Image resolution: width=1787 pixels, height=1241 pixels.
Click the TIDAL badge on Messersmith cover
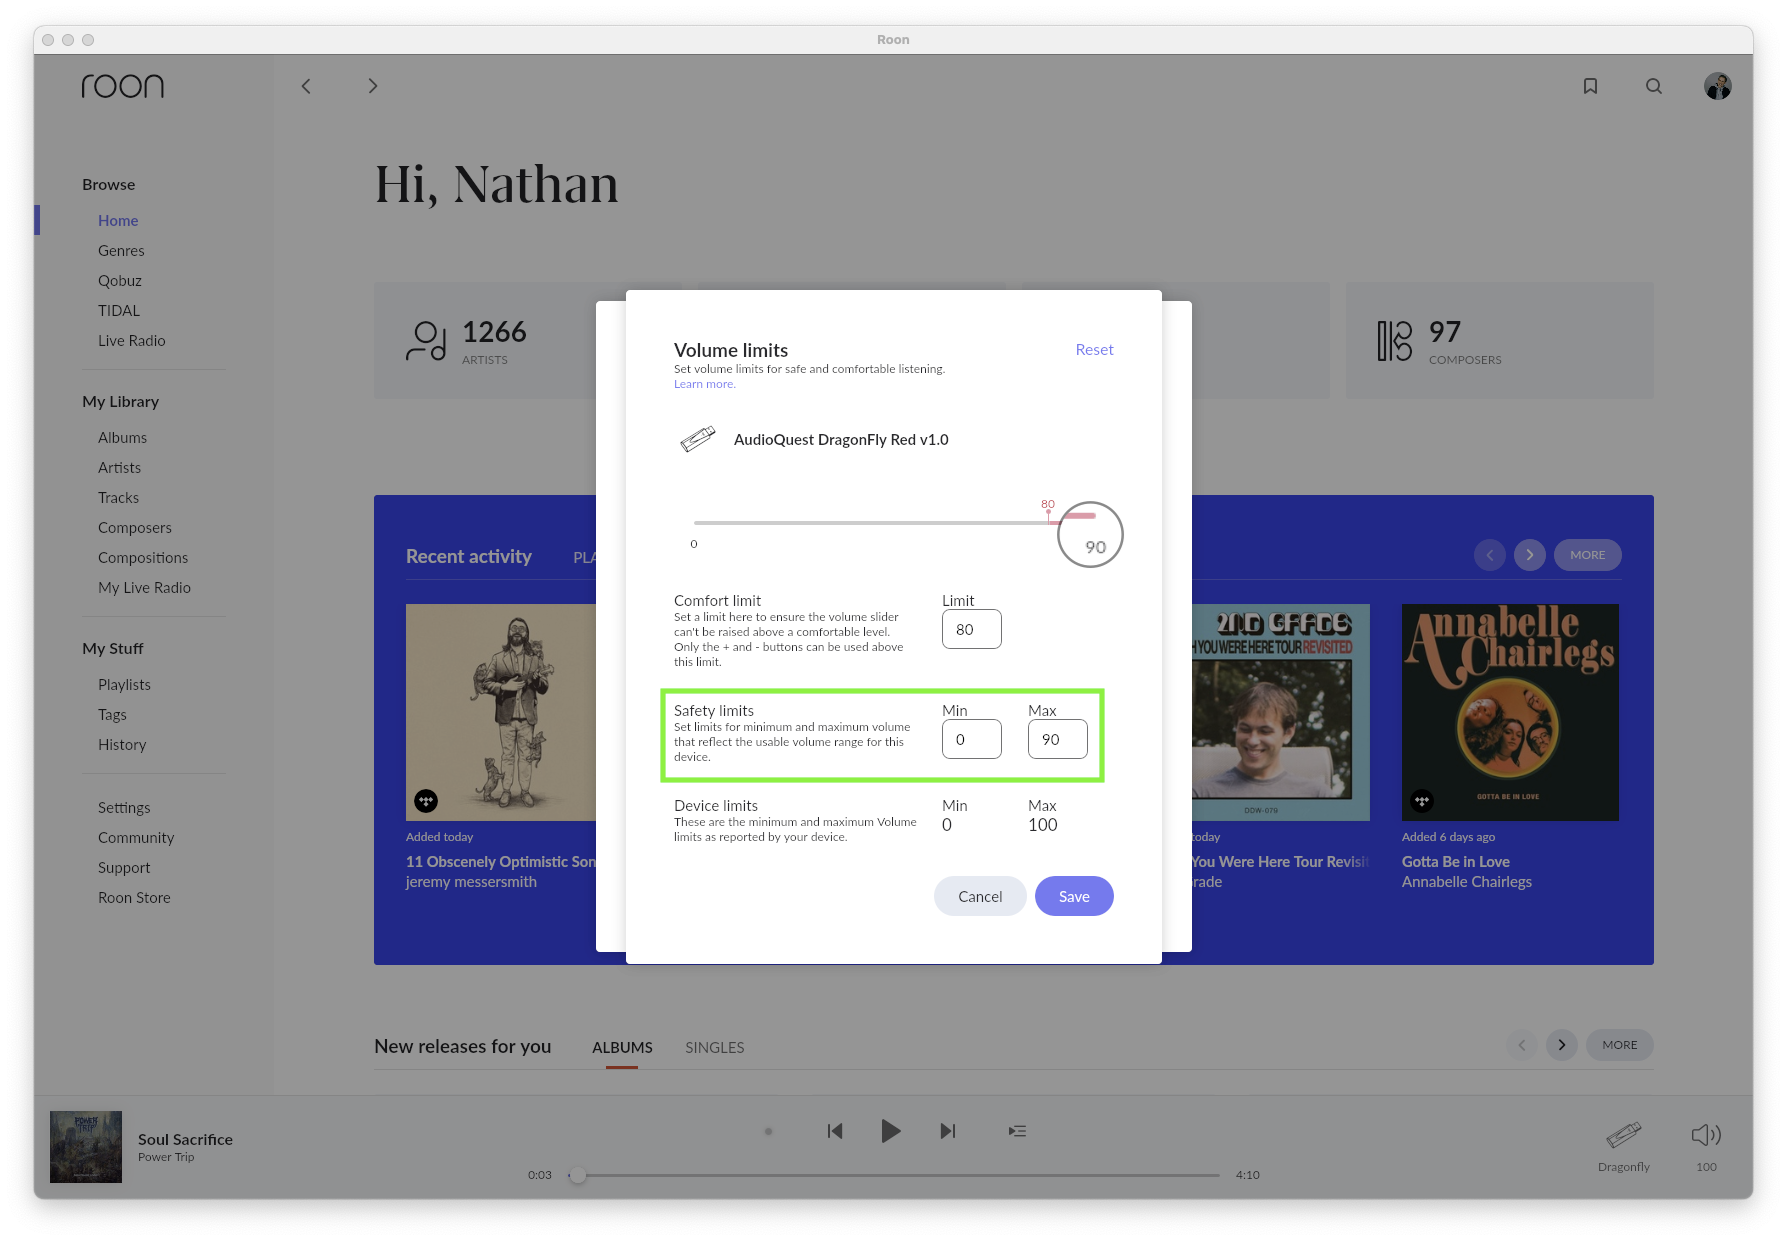(426, 801)
